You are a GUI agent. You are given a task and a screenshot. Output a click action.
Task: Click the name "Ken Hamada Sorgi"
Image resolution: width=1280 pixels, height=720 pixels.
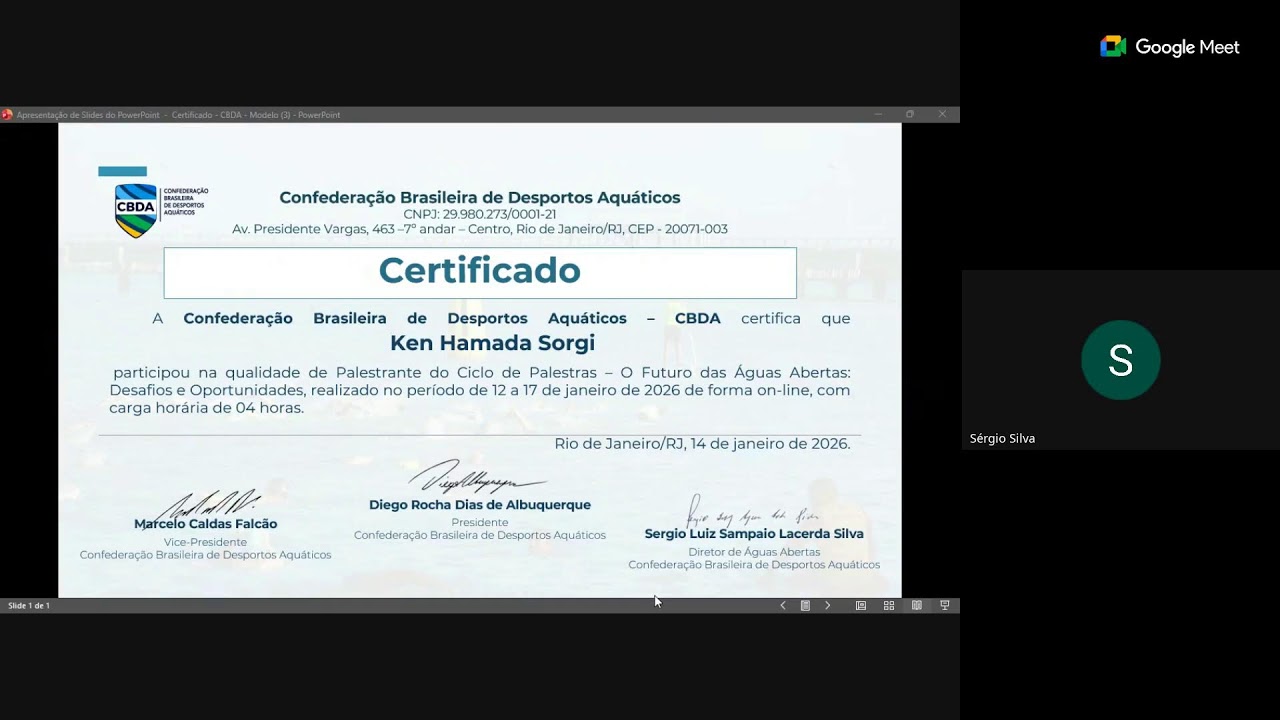tap(492, 343)
